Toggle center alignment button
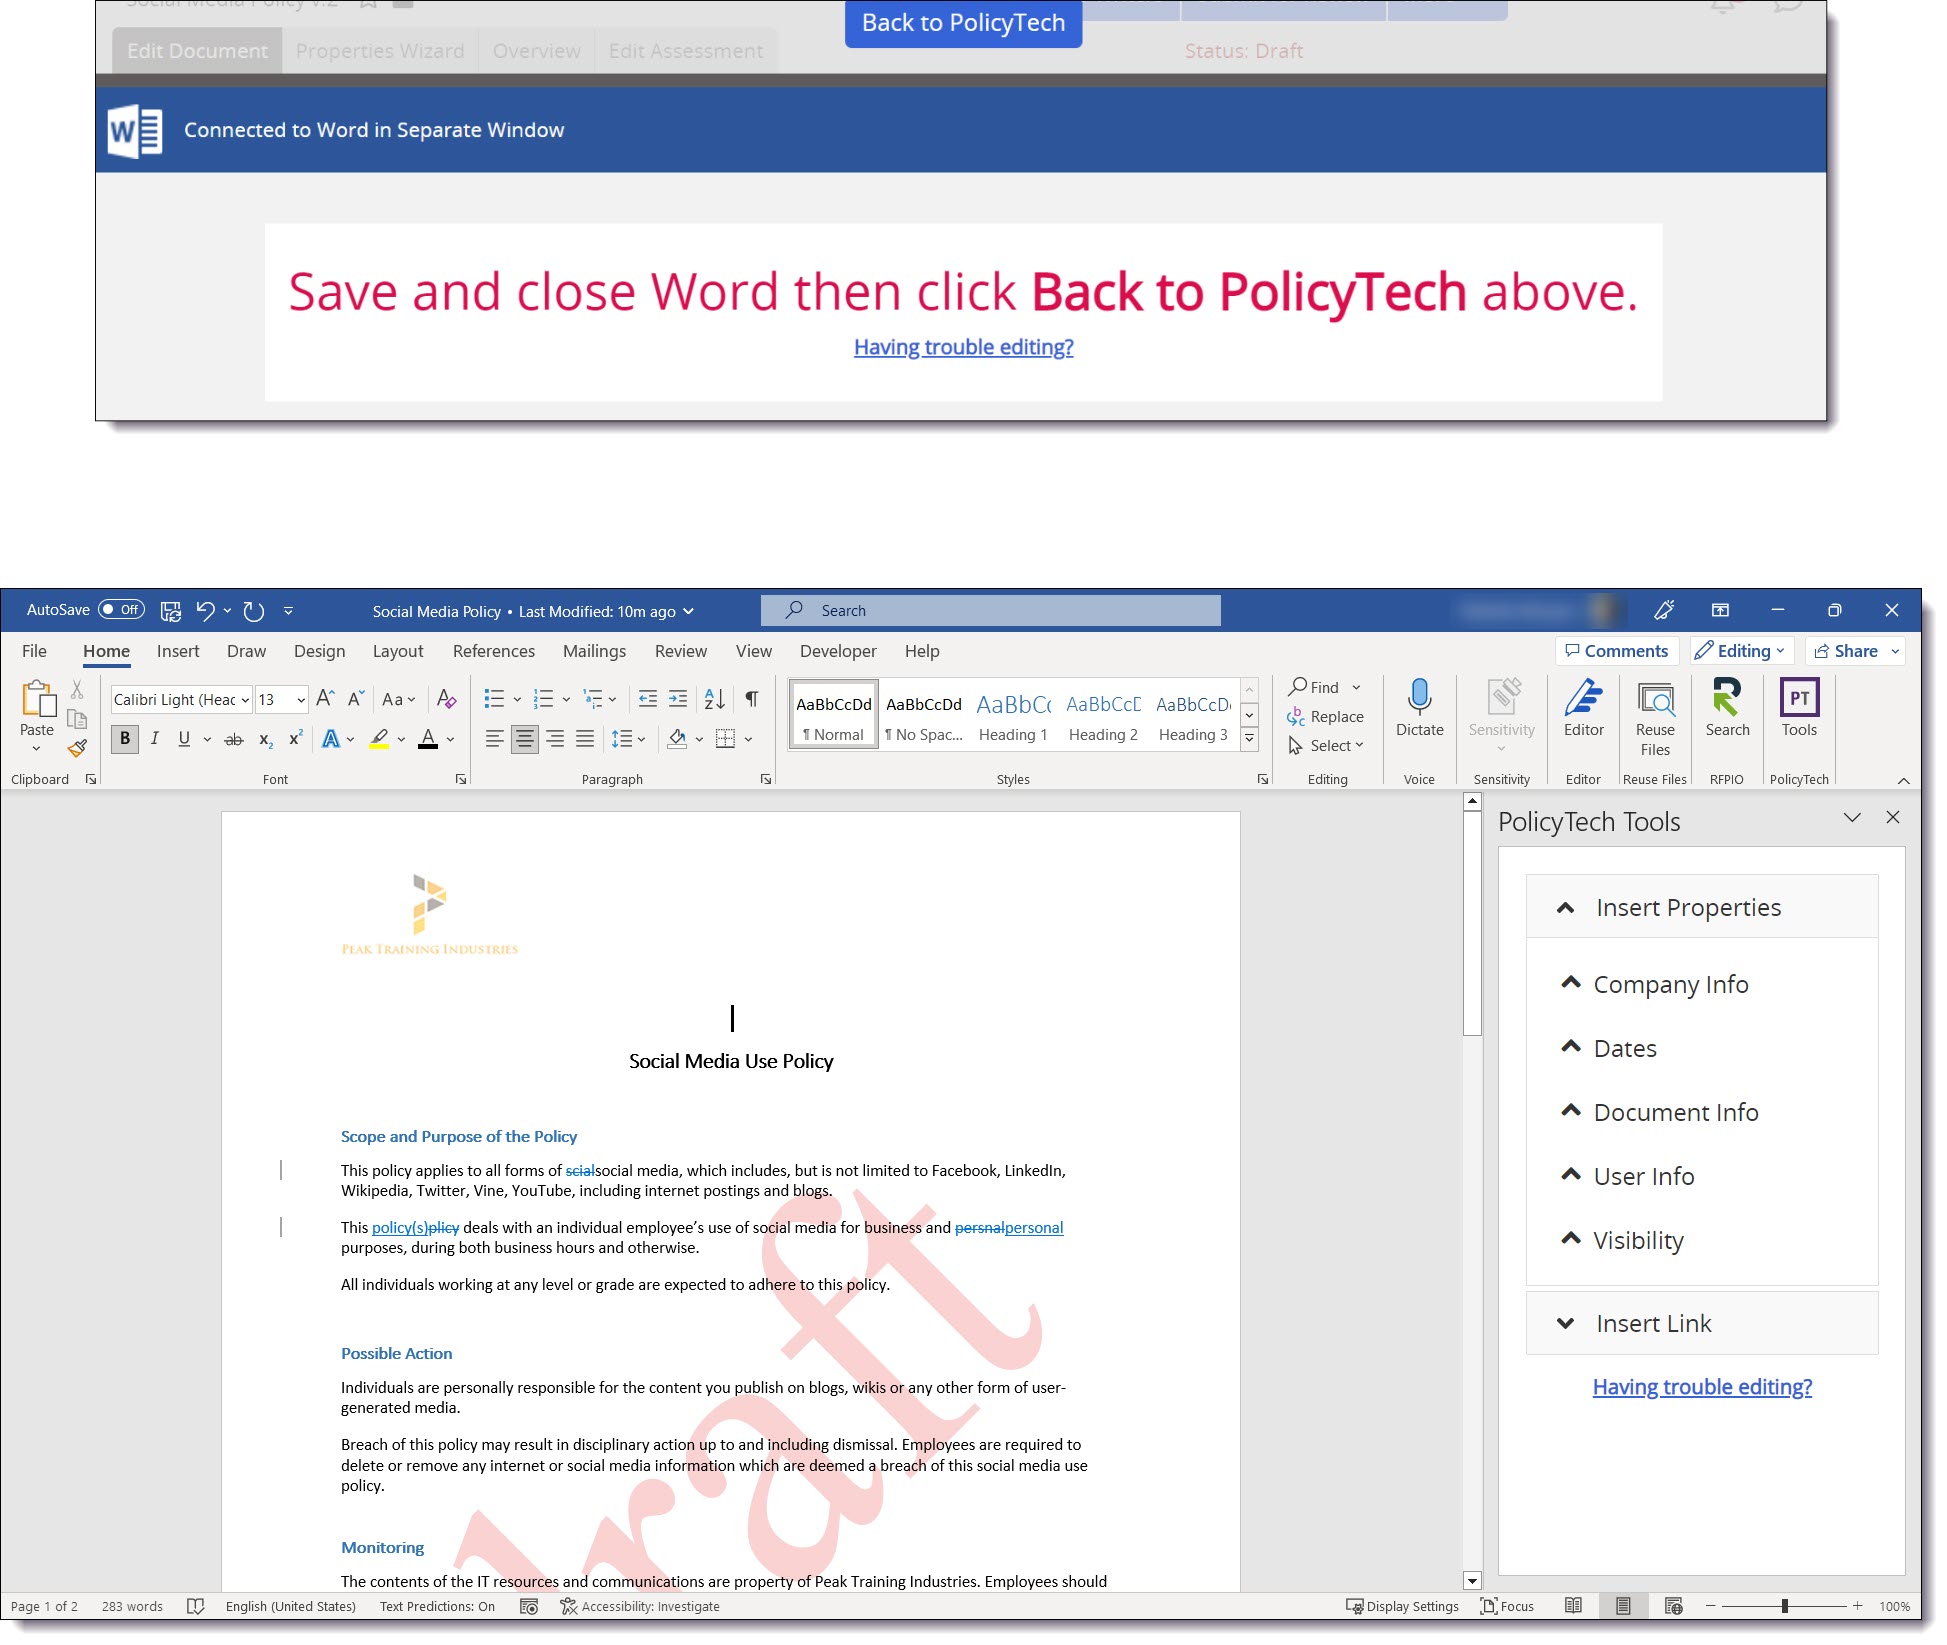 [x=524, y=739]
